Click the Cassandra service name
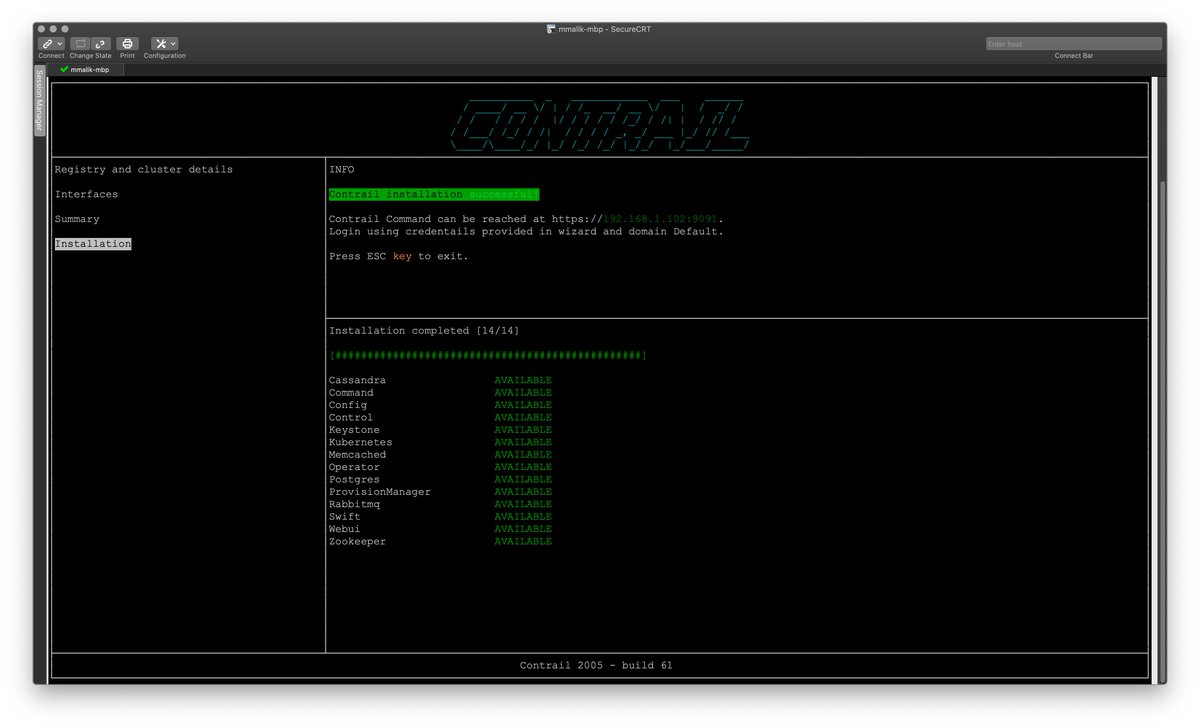The height and width of the screenshot is (728, 1200). point(357,381)
